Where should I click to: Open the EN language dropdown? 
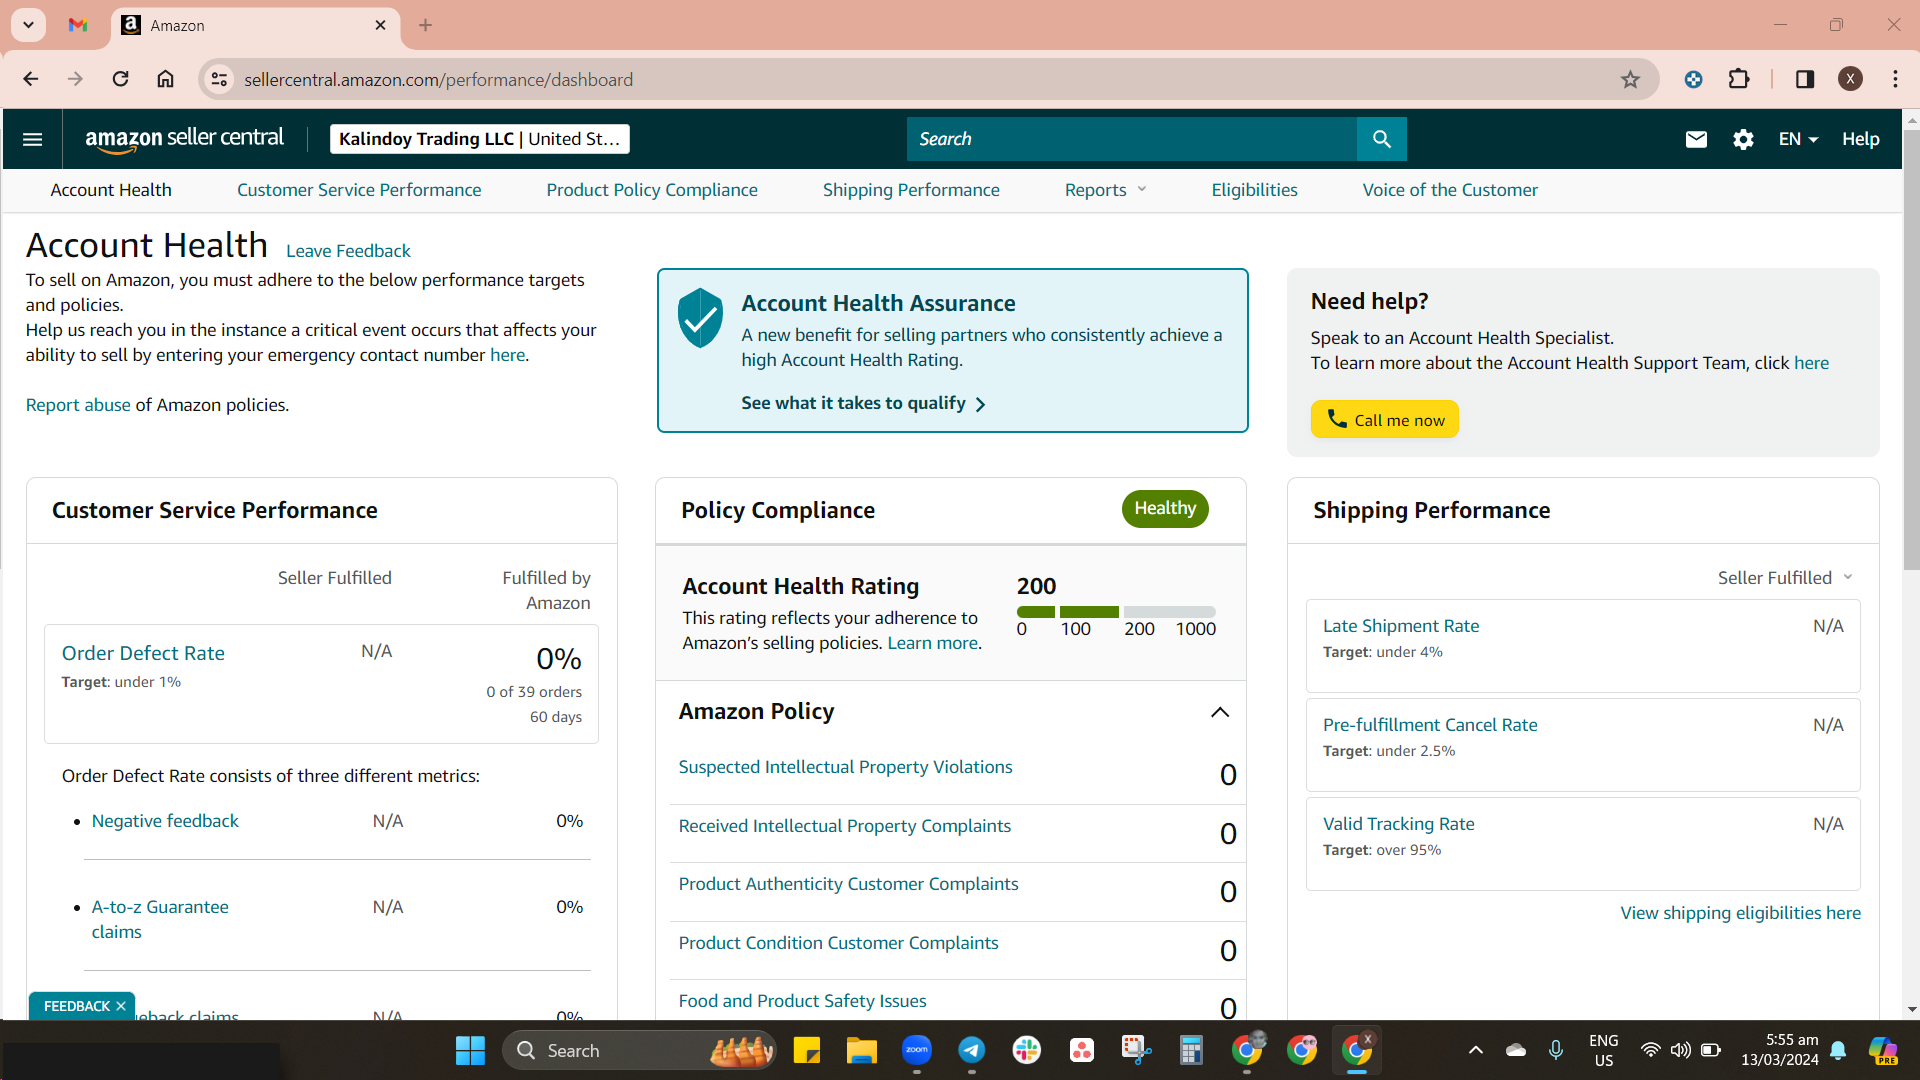1798,139
